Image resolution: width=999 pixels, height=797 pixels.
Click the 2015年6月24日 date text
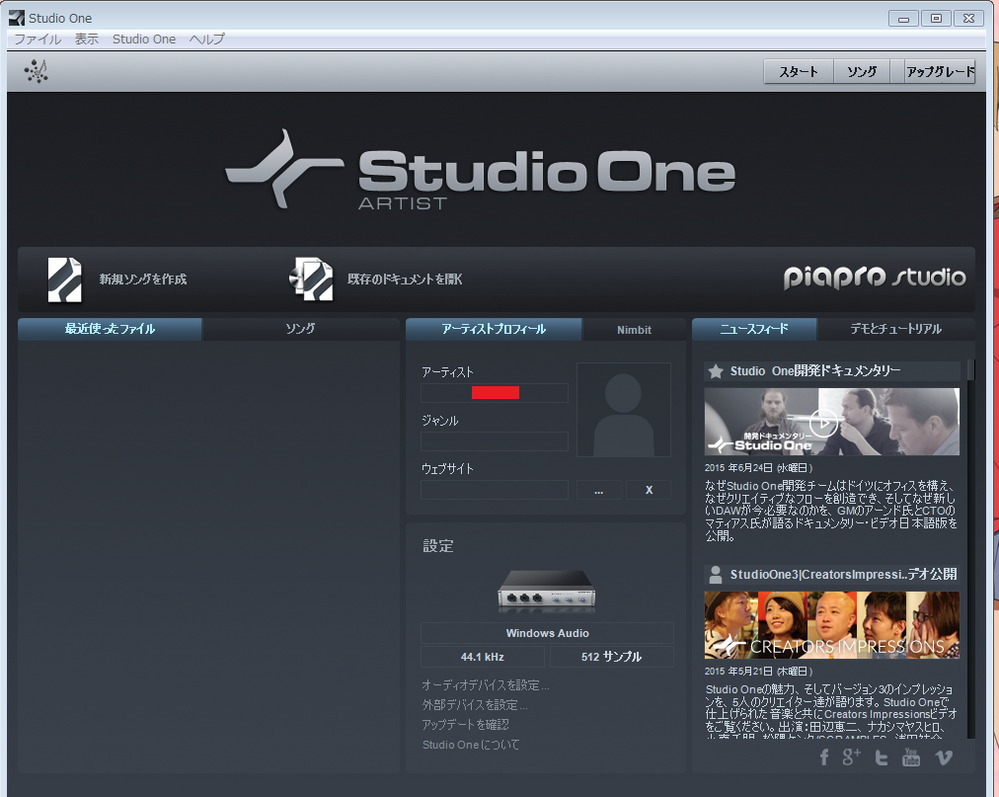(758, 468)
